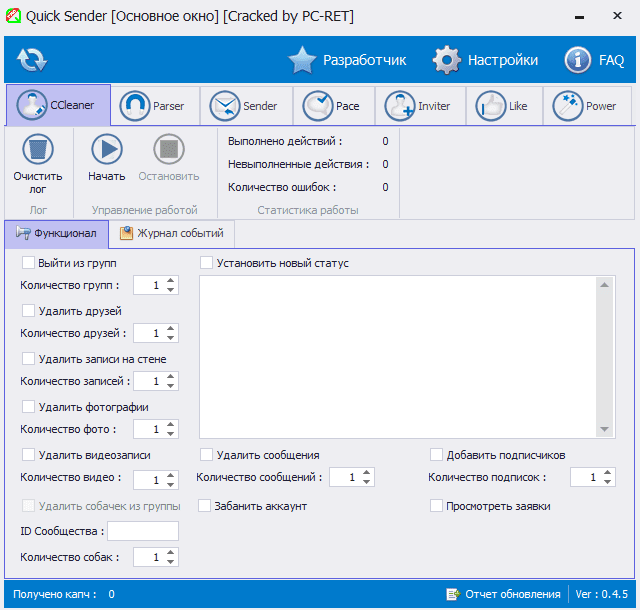The height and width of the screenshot is (610, 640).
Task: Enable Удалить записи на стене checkbox
Action: (x=28, y=358)
